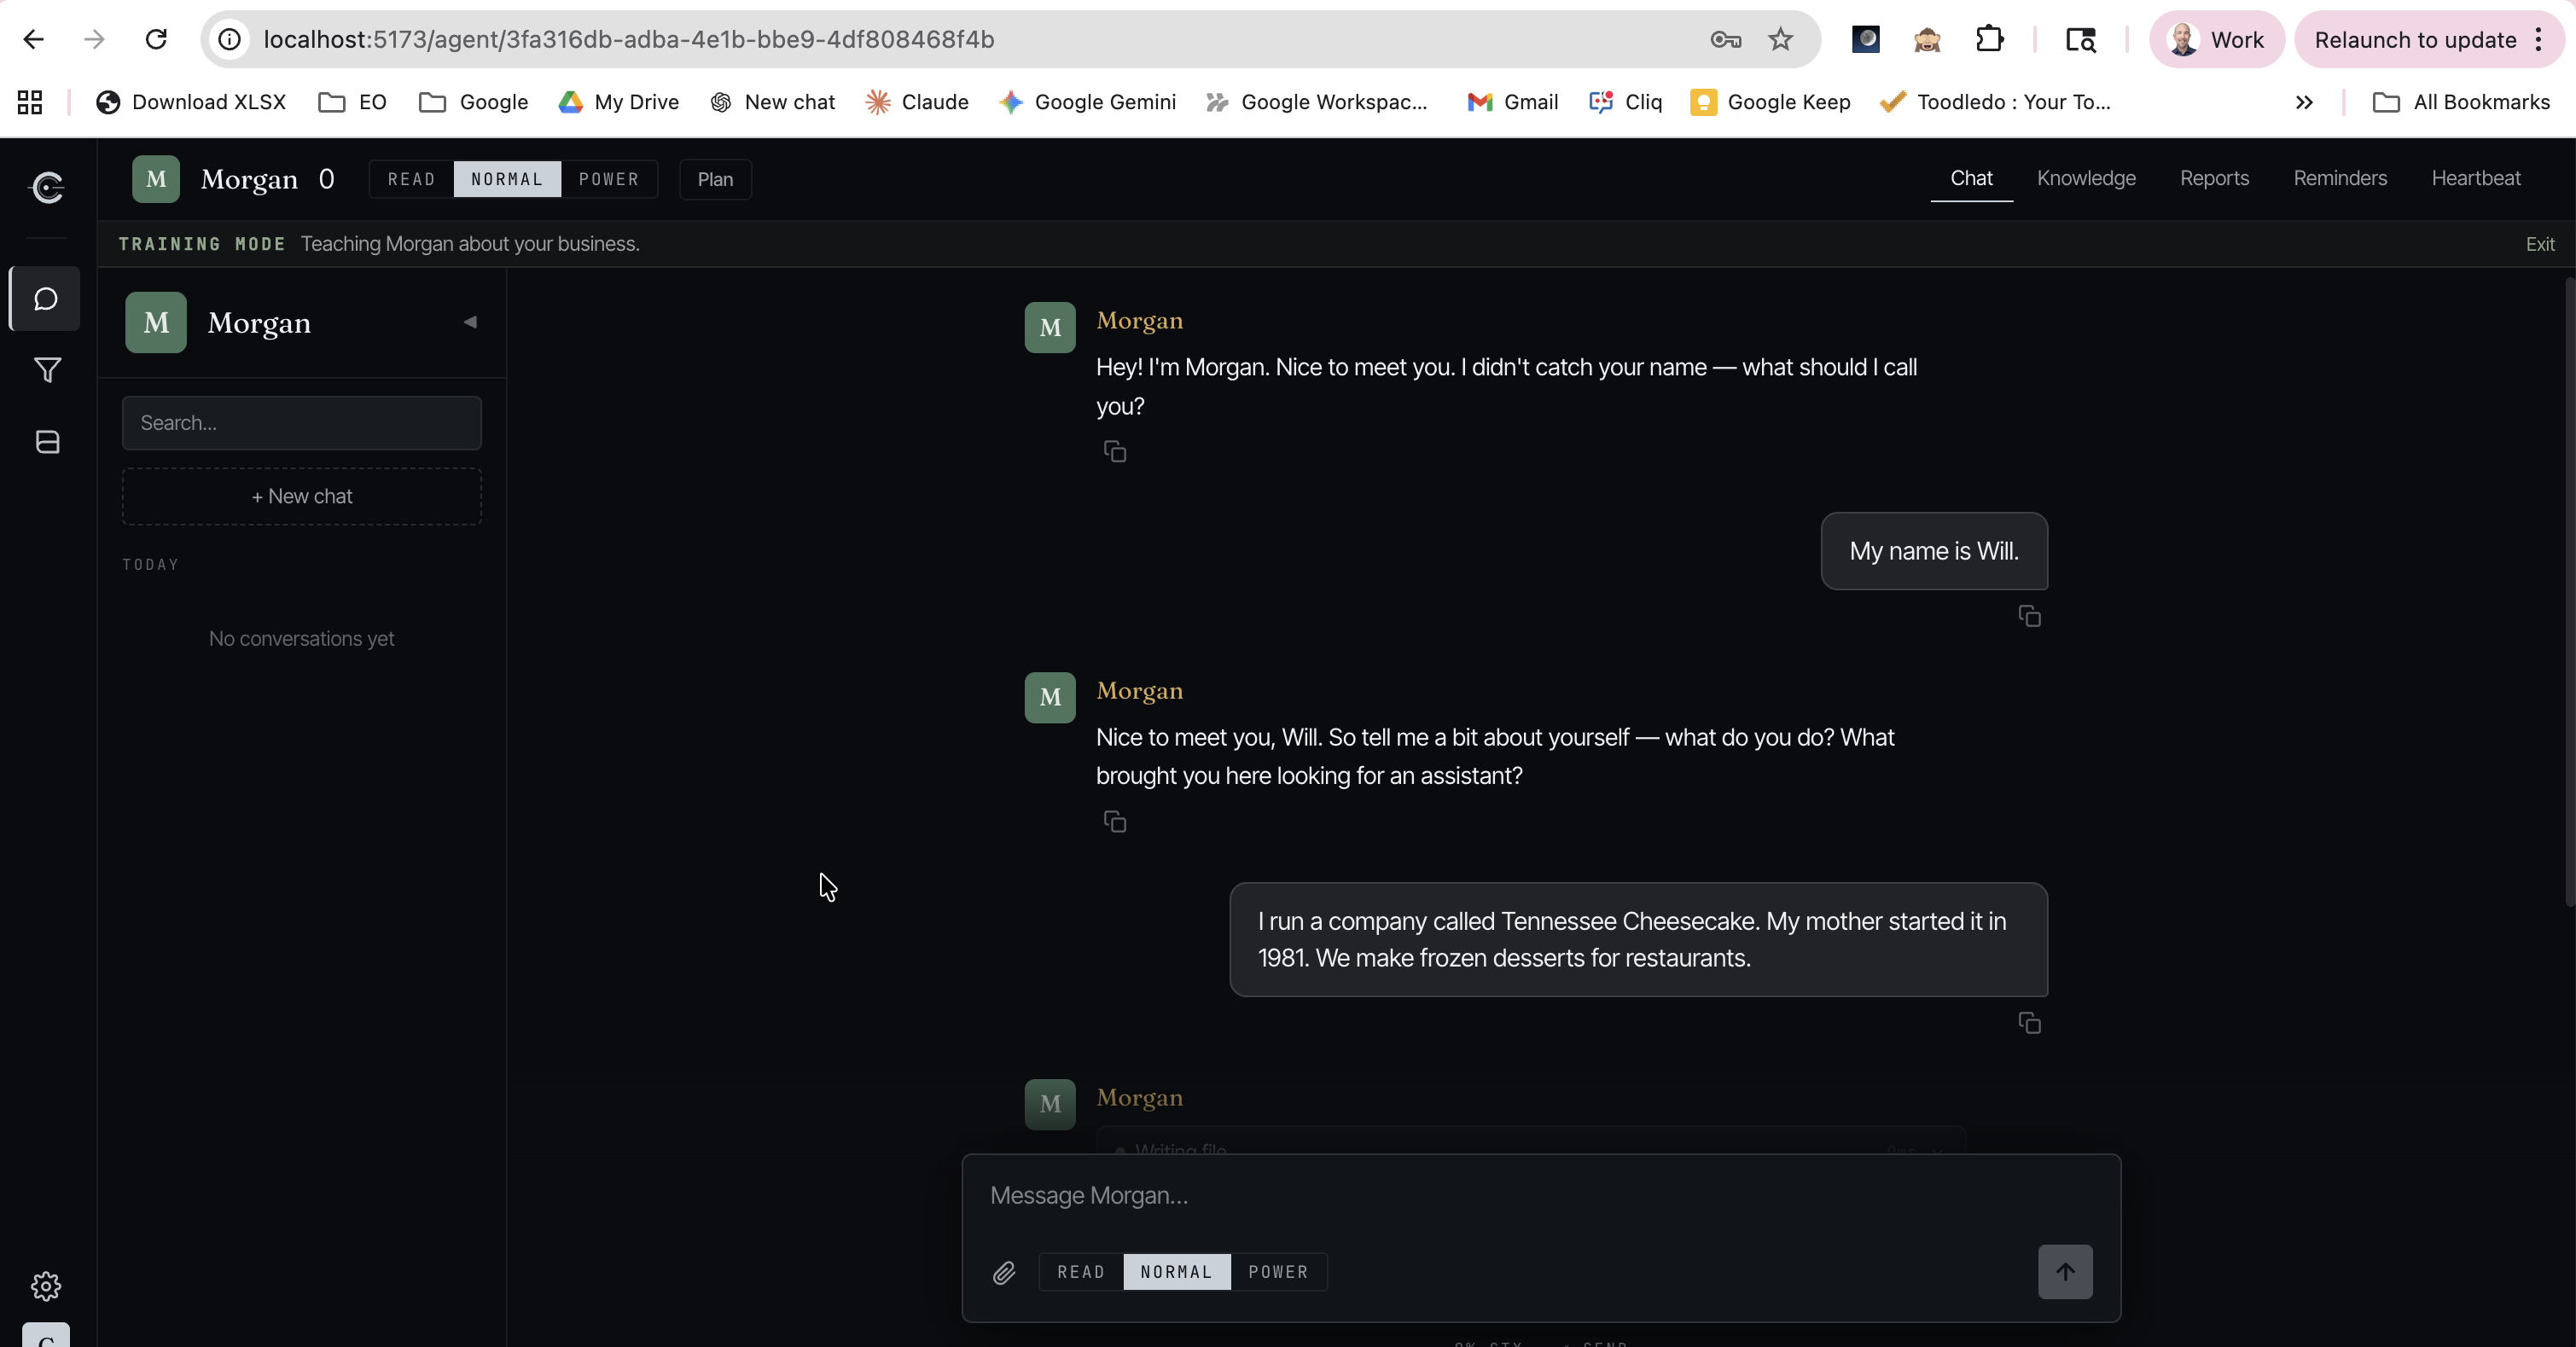Click the Morgan avatar in the conversation sidebar
The height and width of the screenshot is (1347, 2576).
pos(156,322)
